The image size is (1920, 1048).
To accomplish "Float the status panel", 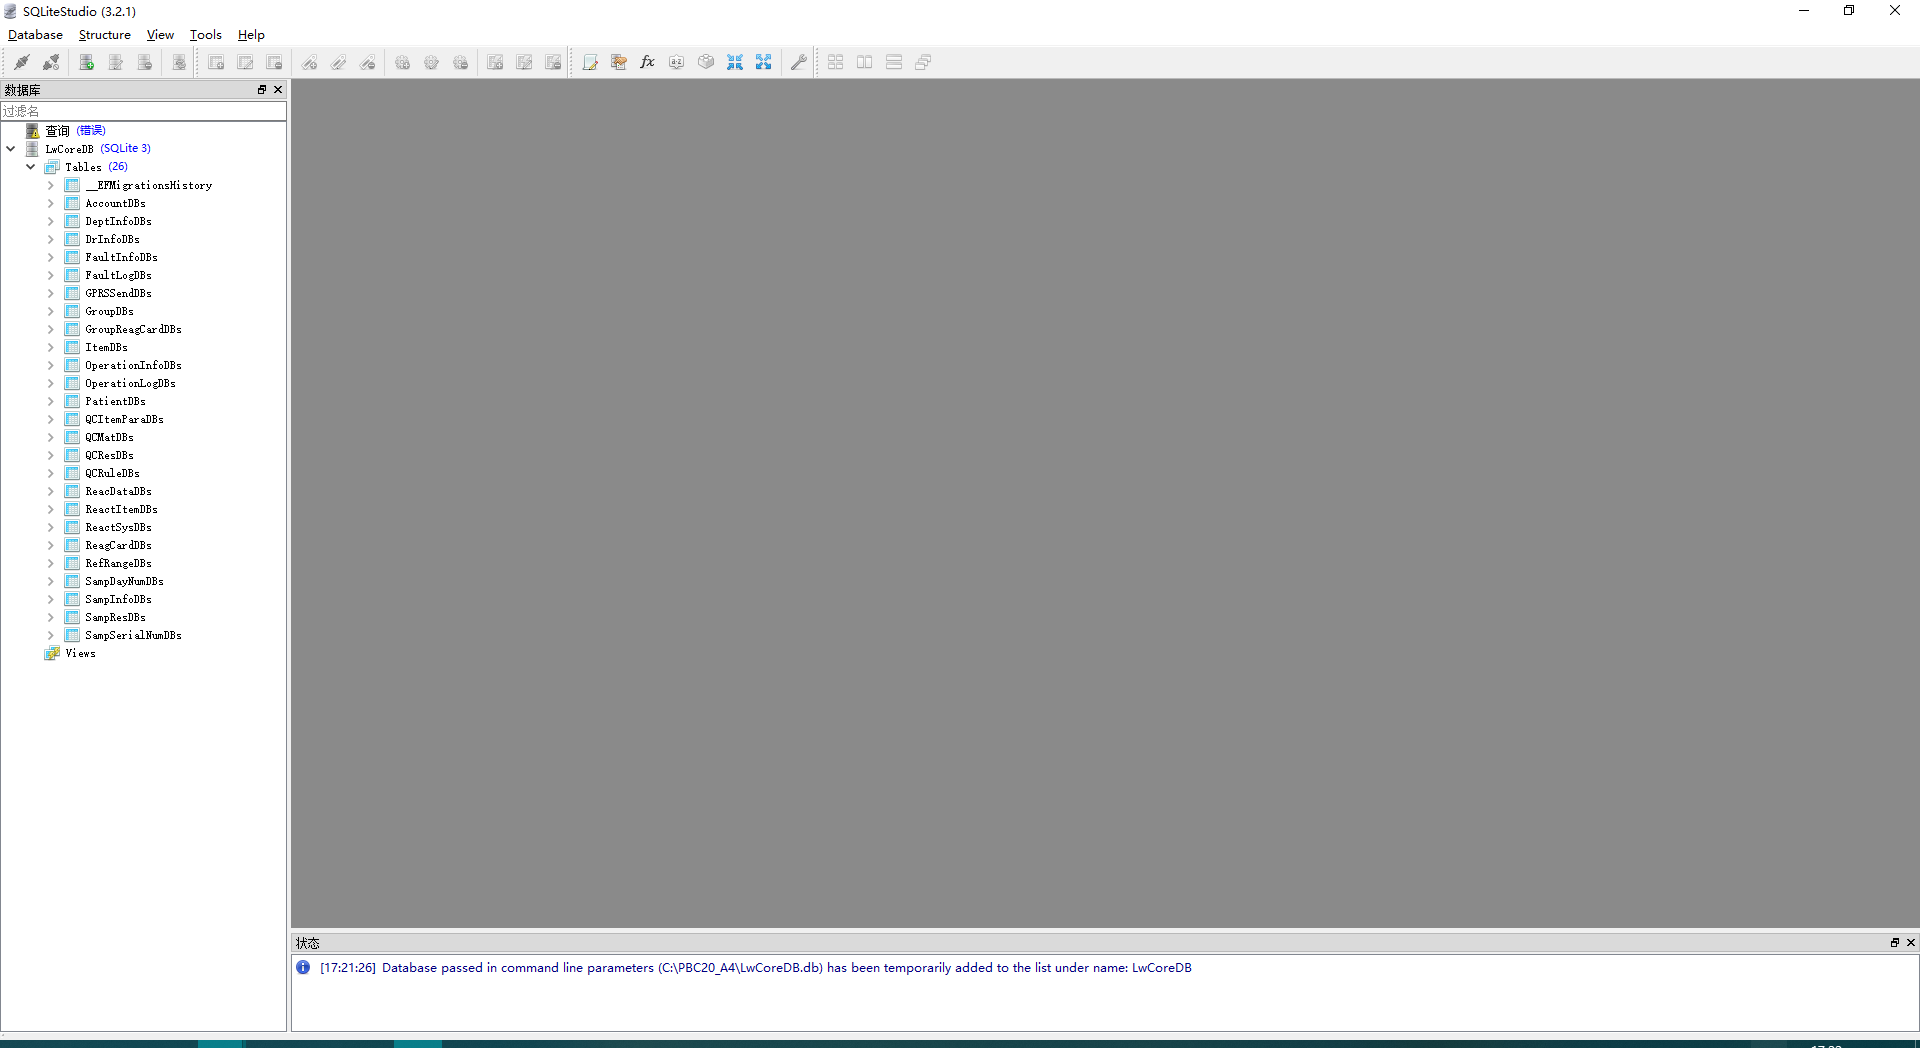I will coord(1894,942).
